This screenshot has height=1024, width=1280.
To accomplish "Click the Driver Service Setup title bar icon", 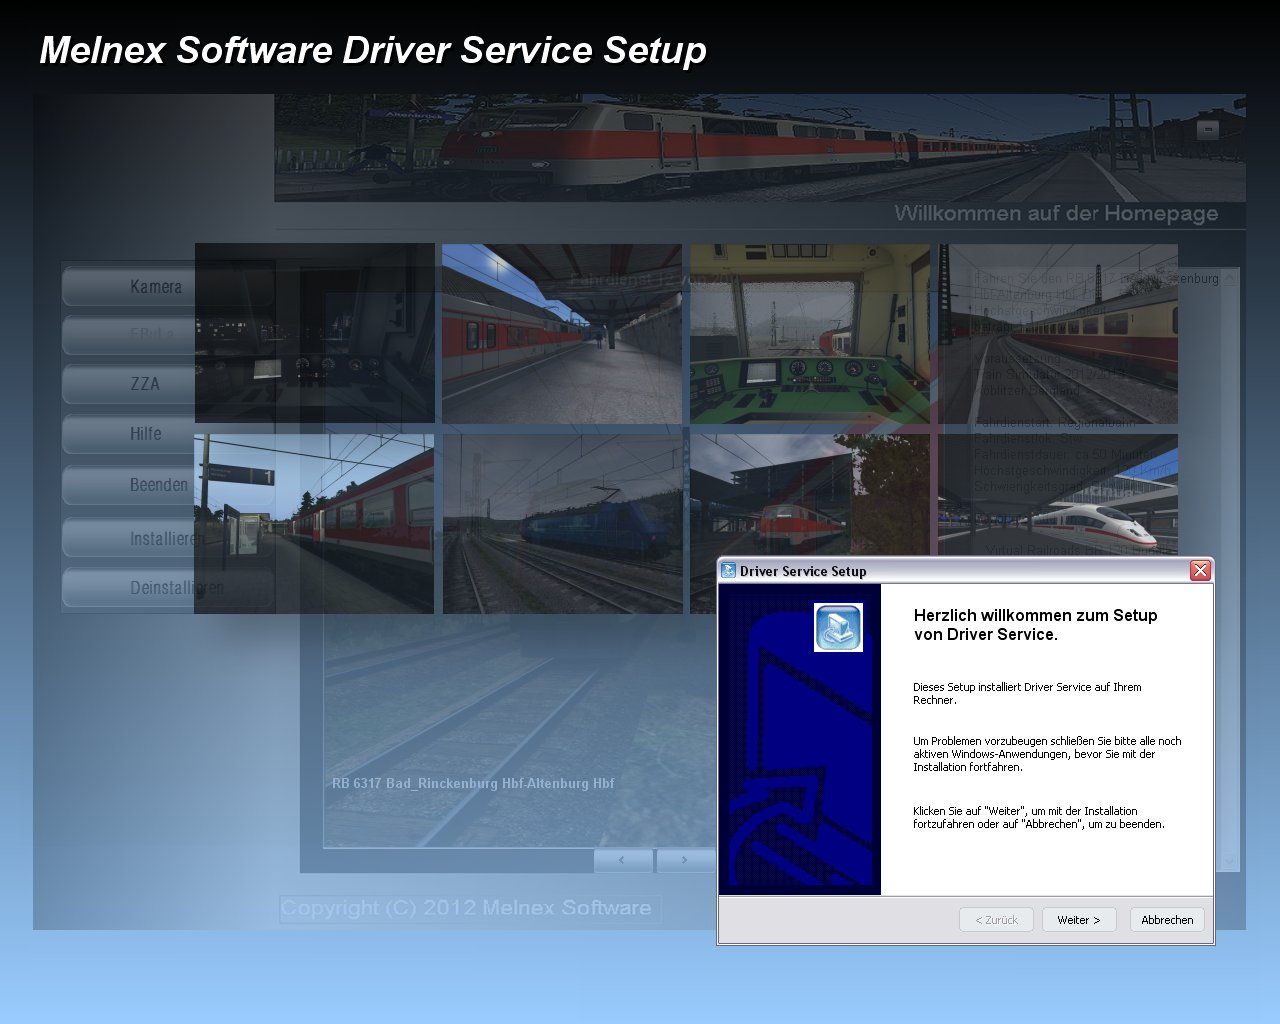I will pyautogui.click(x=728, y=571).
